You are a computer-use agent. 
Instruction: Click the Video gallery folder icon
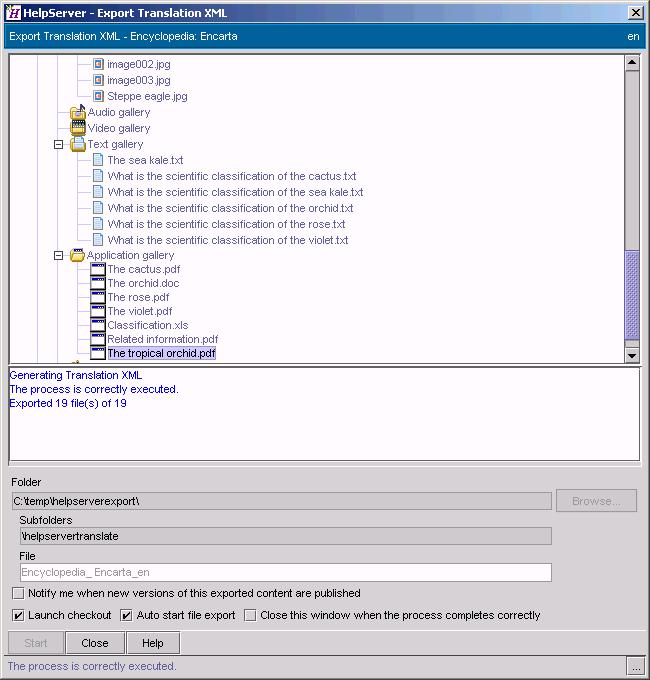[x=78, y=128]
